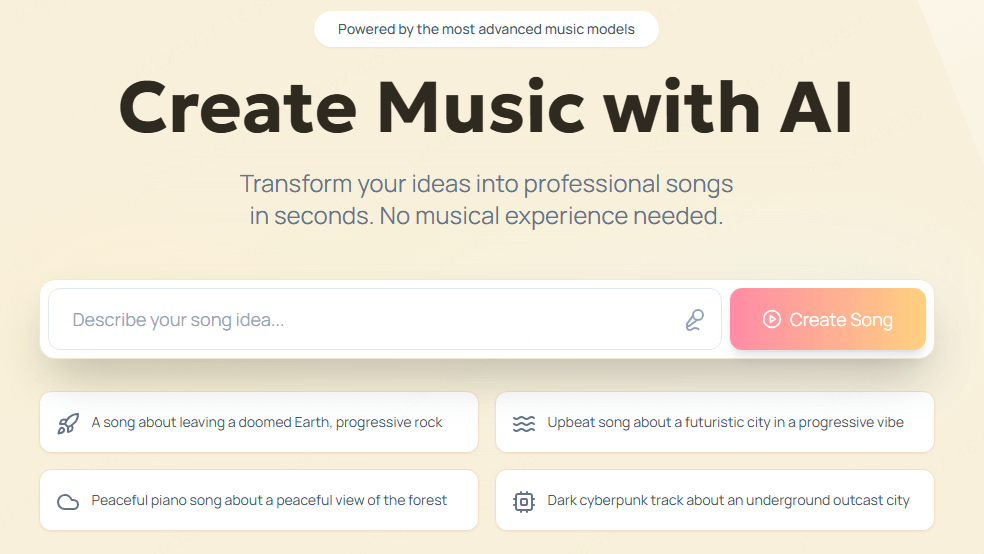Pick the peaceful piano forest prompt
This screenshot has width=984, height=554.
click(269, 500)
